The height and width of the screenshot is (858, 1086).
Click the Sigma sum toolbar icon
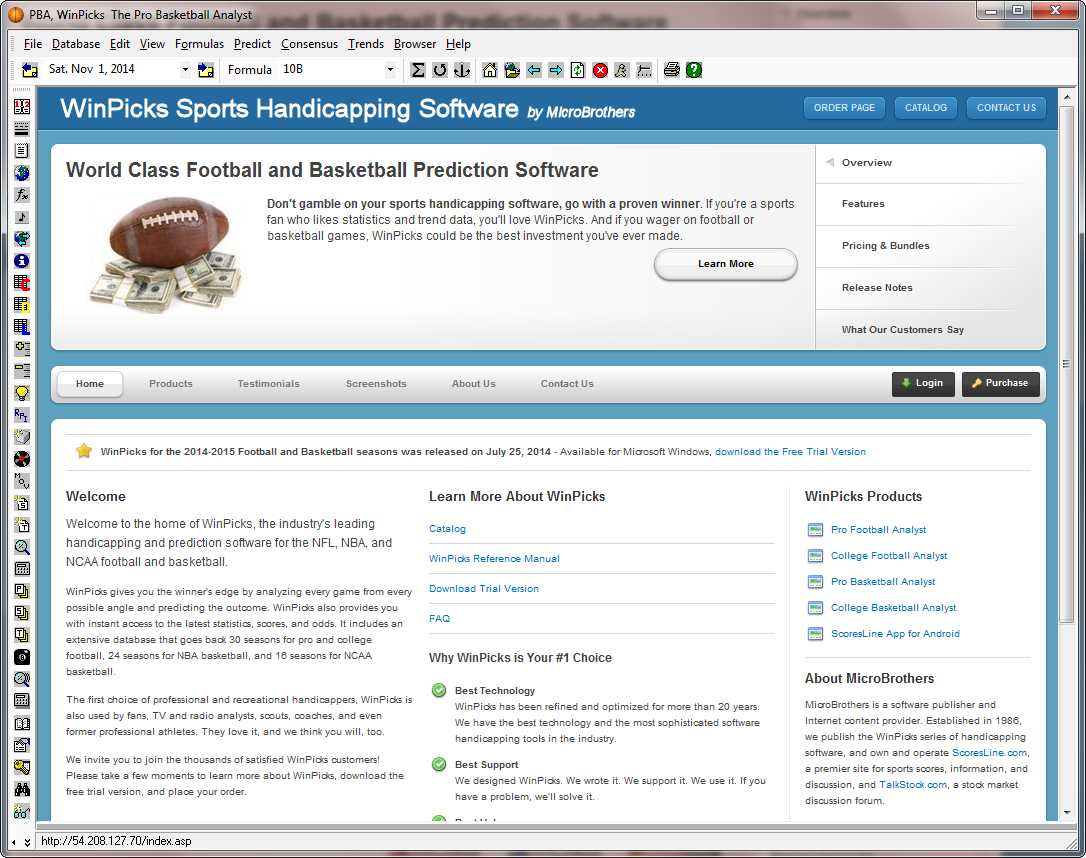point(418,70)
